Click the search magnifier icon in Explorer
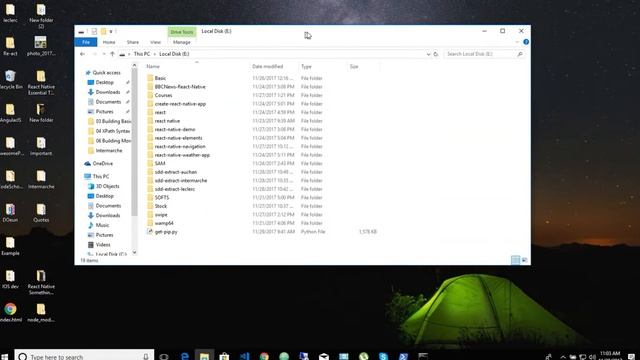This screenshot has width=640, height=360. (x=520, y=54)
